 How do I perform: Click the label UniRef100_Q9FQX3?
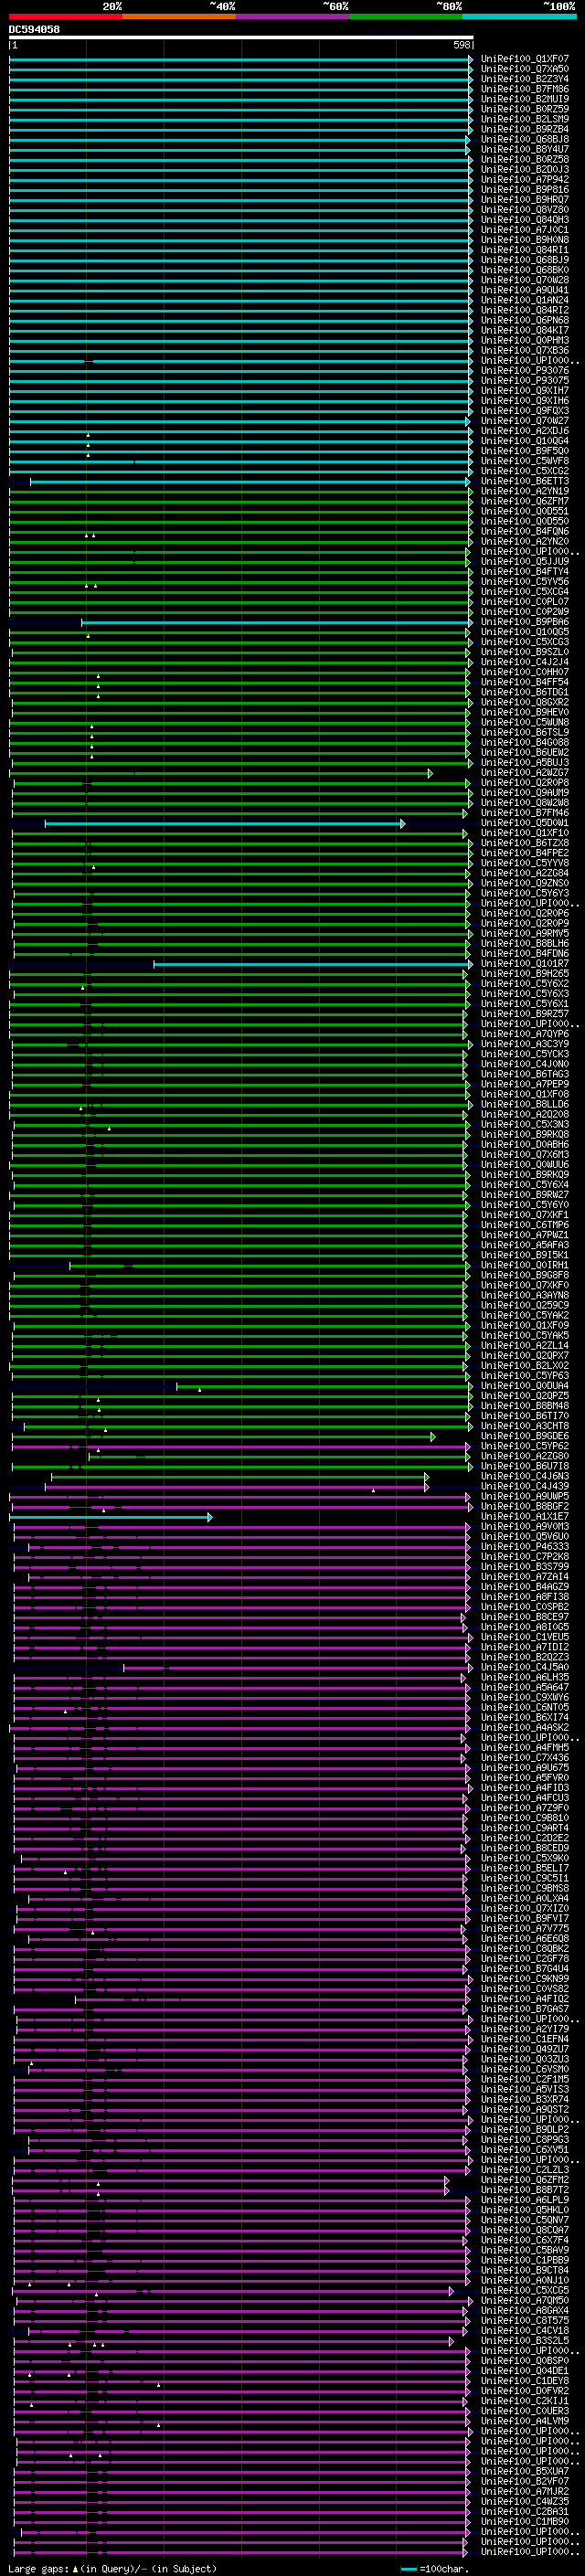(525, 411)
